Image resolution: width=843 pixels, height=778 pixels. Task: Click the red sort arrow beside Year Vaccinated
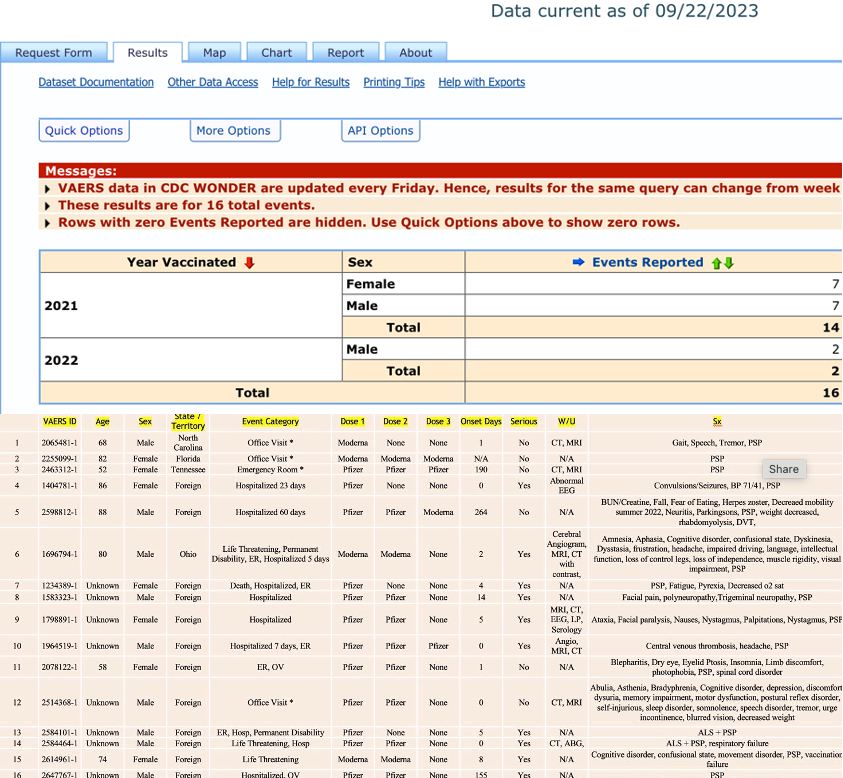tap(249, 263)
